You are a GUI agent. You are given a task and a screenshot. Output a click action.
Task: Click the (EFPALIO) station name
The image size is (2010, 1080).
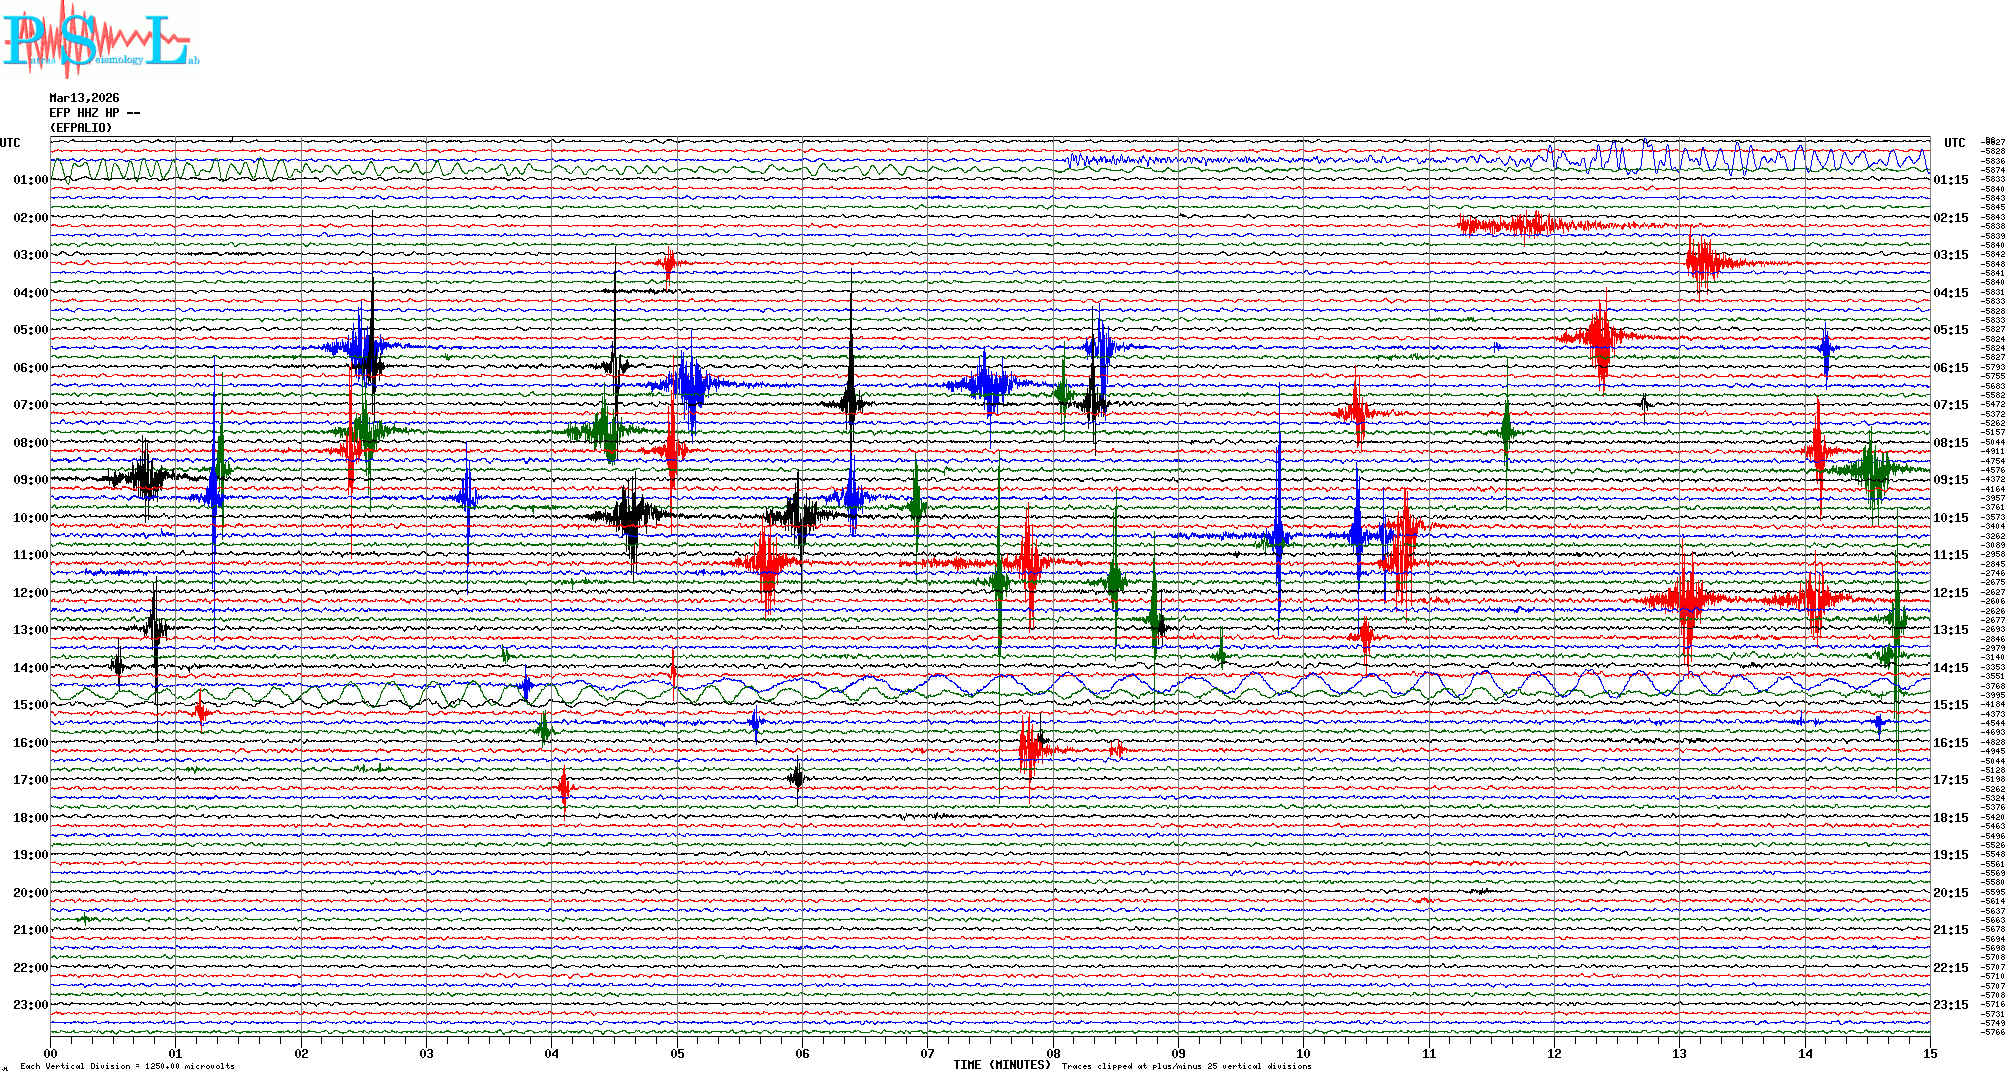[81, 128]
